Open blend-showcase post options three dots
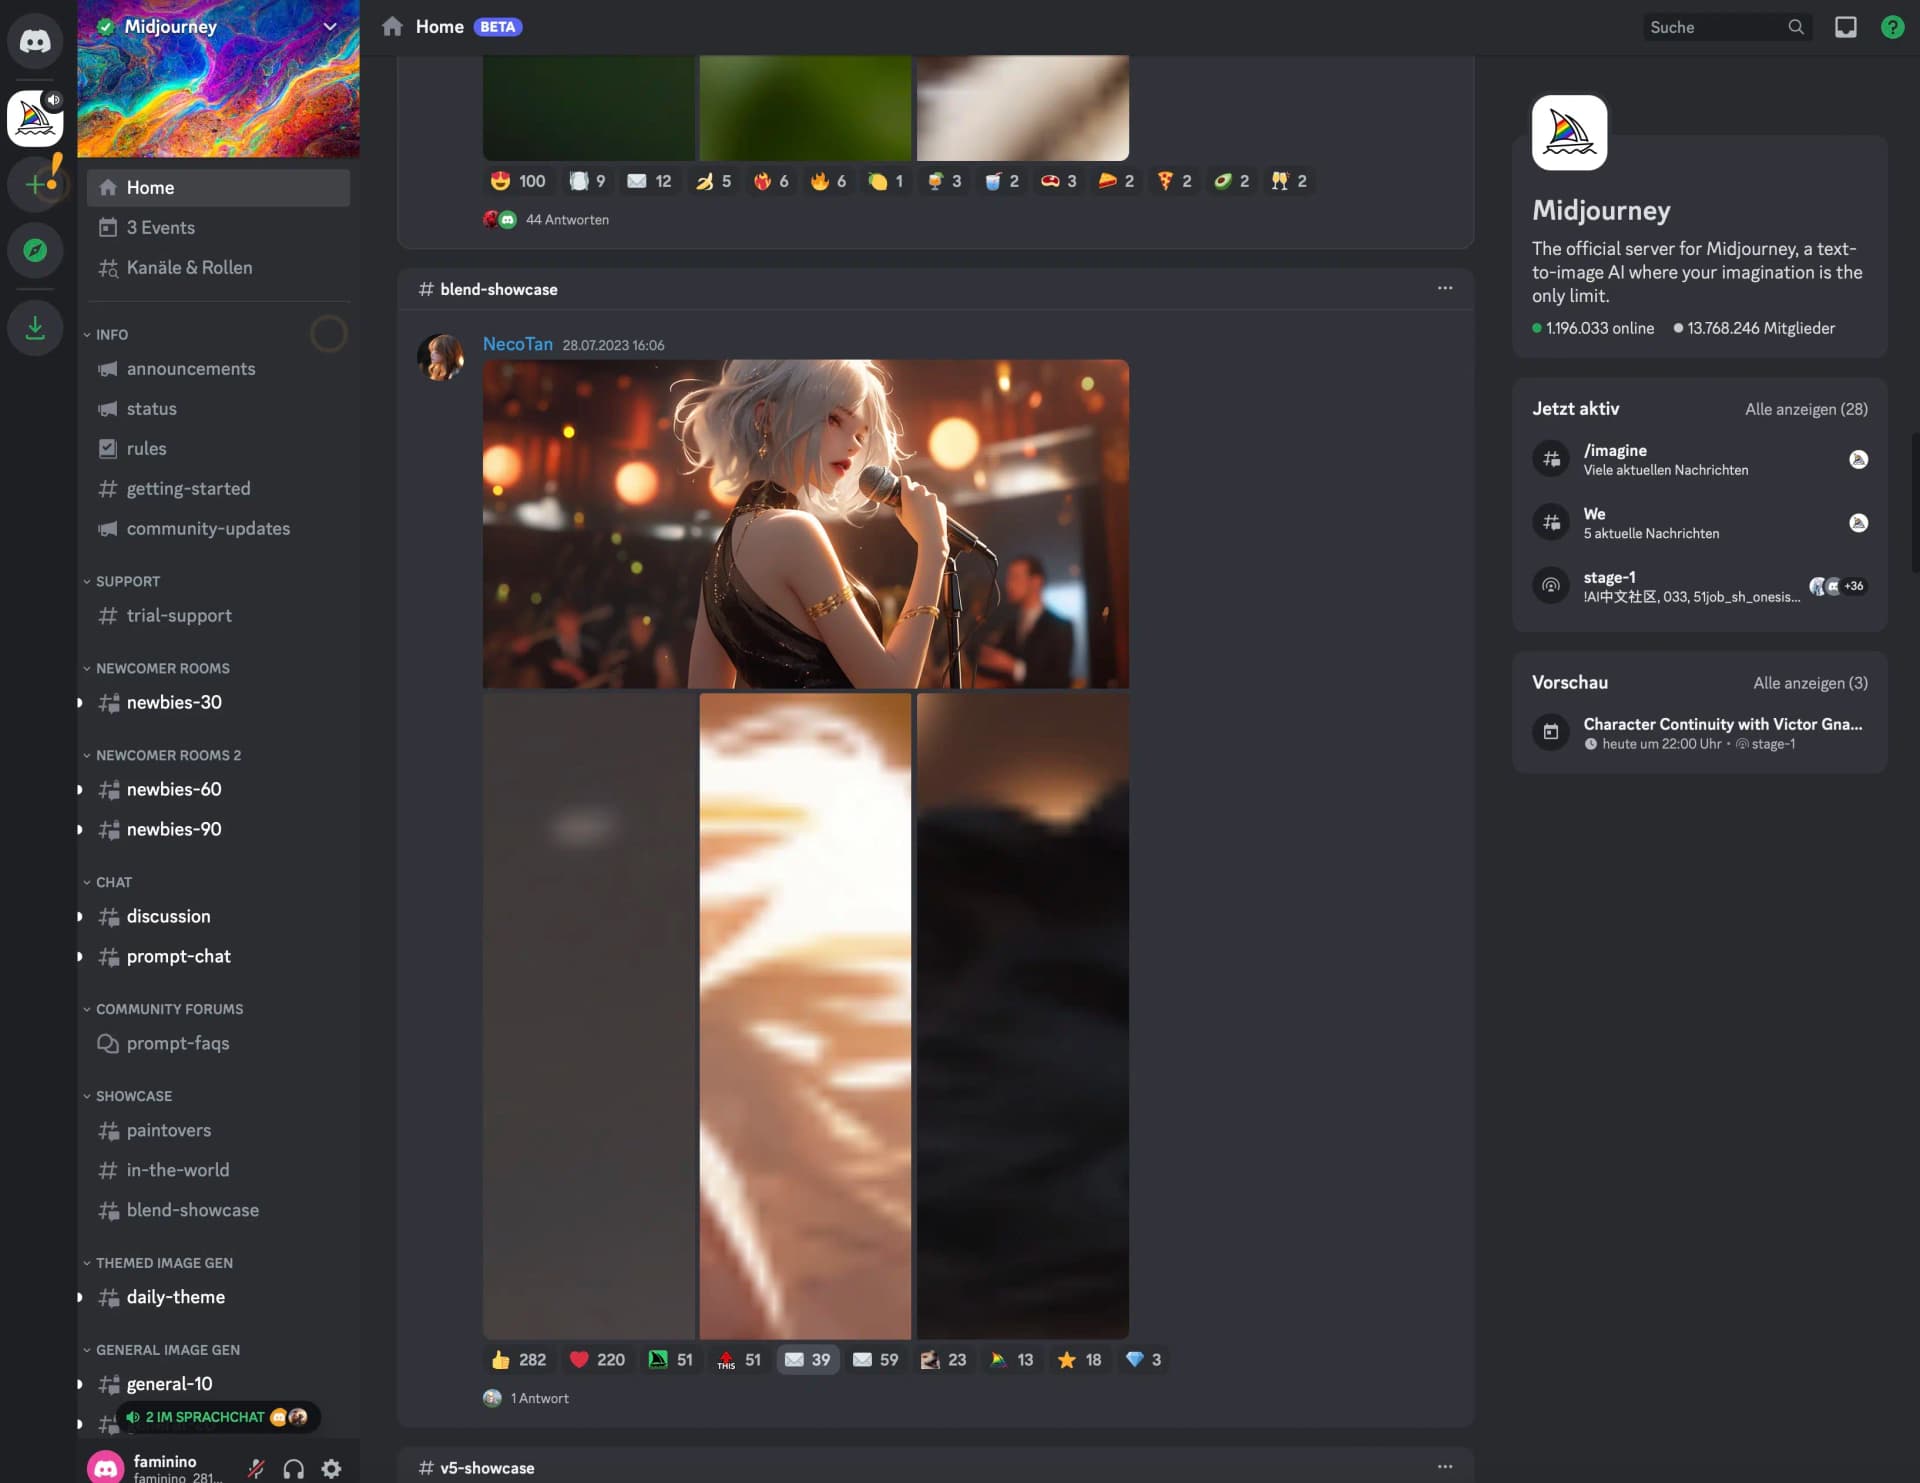 pos(1444,288)
